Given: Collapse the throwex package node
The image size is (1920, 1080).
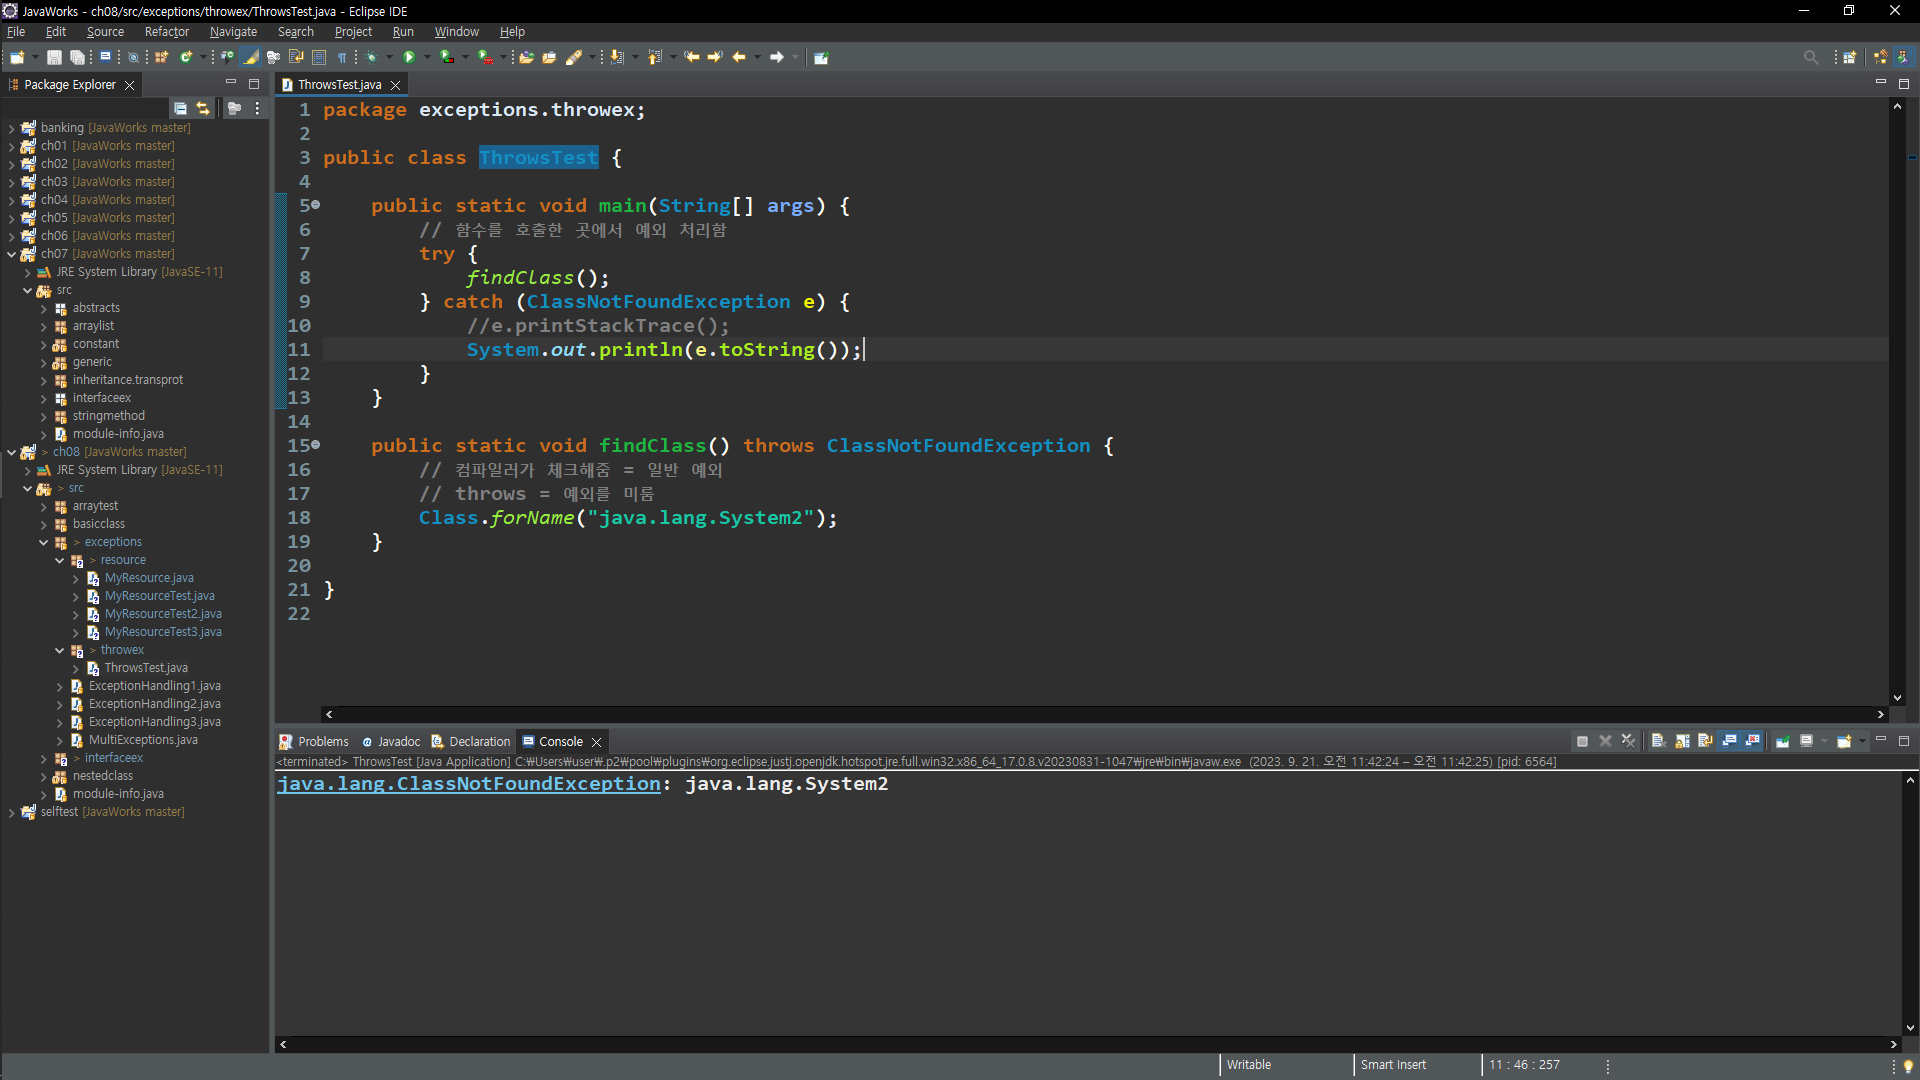Looking at the screenshot, I should [x=60, y=650].
